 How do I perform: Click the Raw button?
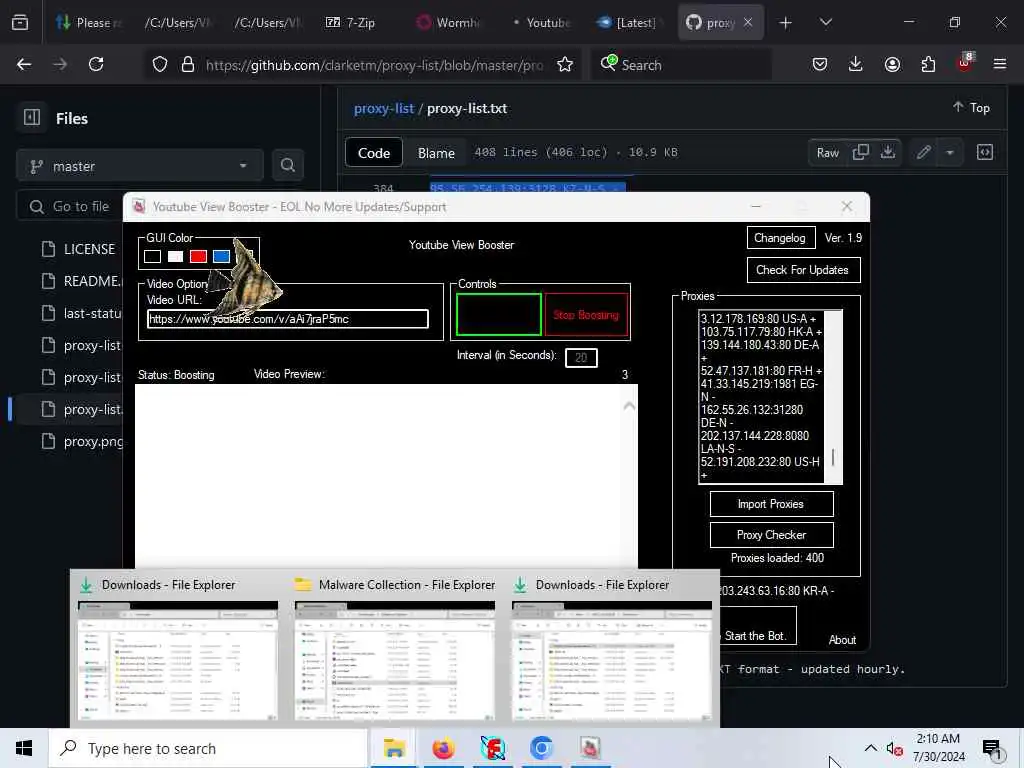coord(827,152)
